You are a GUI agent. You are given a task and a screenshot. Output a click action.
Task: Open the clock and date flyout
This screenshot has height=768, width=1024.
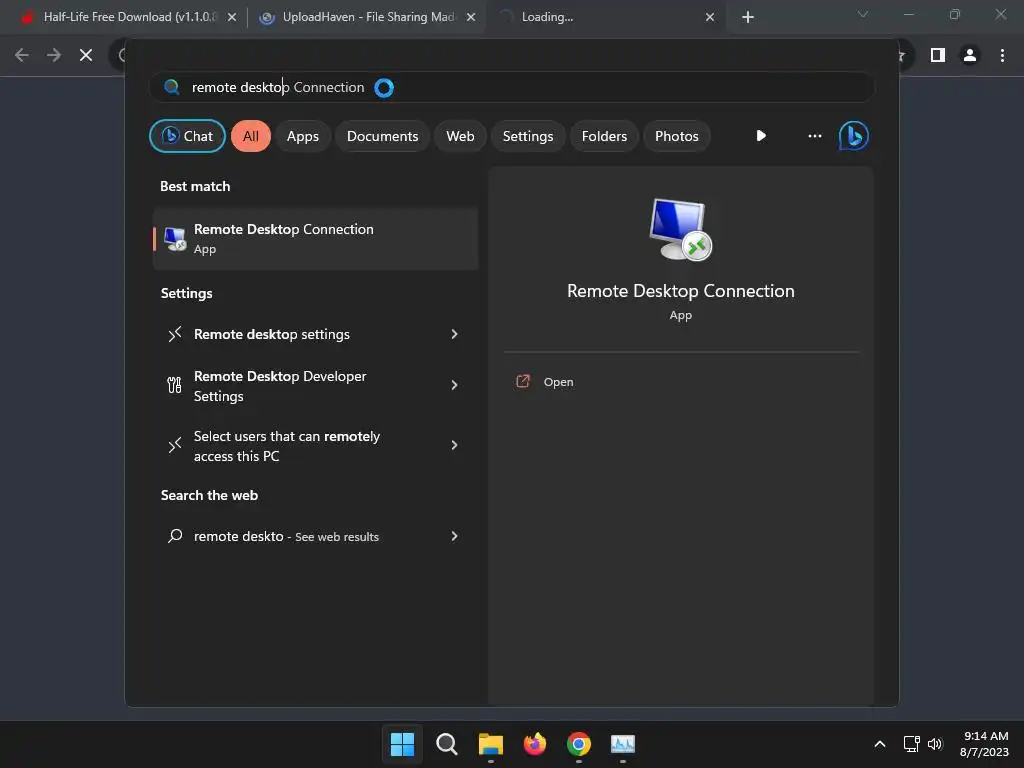click(x=984, y=744)
